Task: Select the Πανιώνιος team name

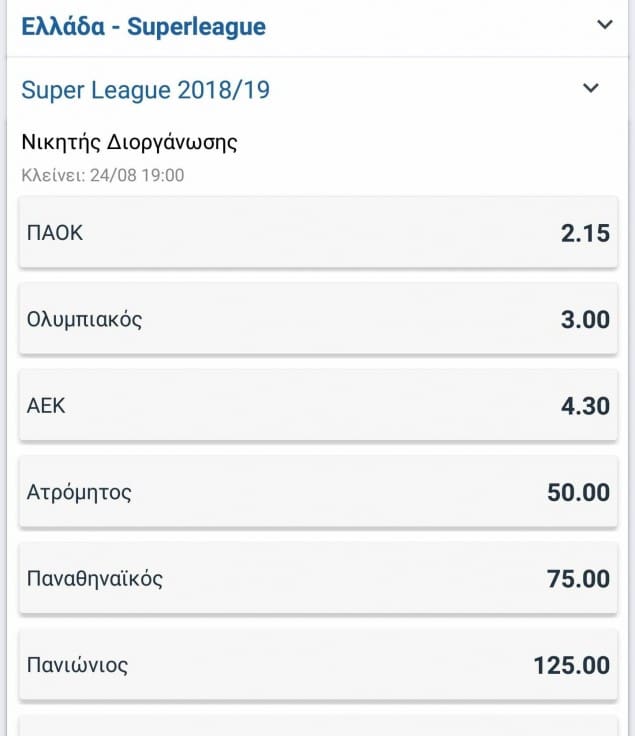Action: click(x=77, y=664)
